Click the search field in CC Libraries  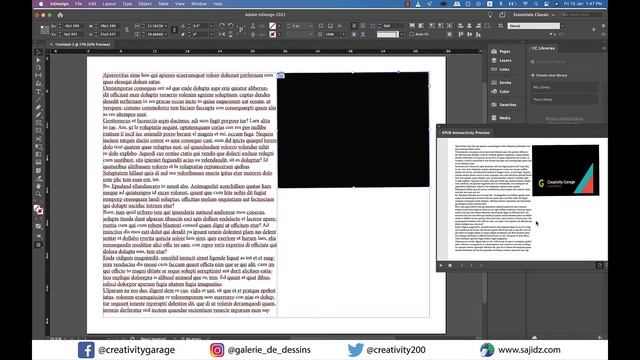point(565,62)
